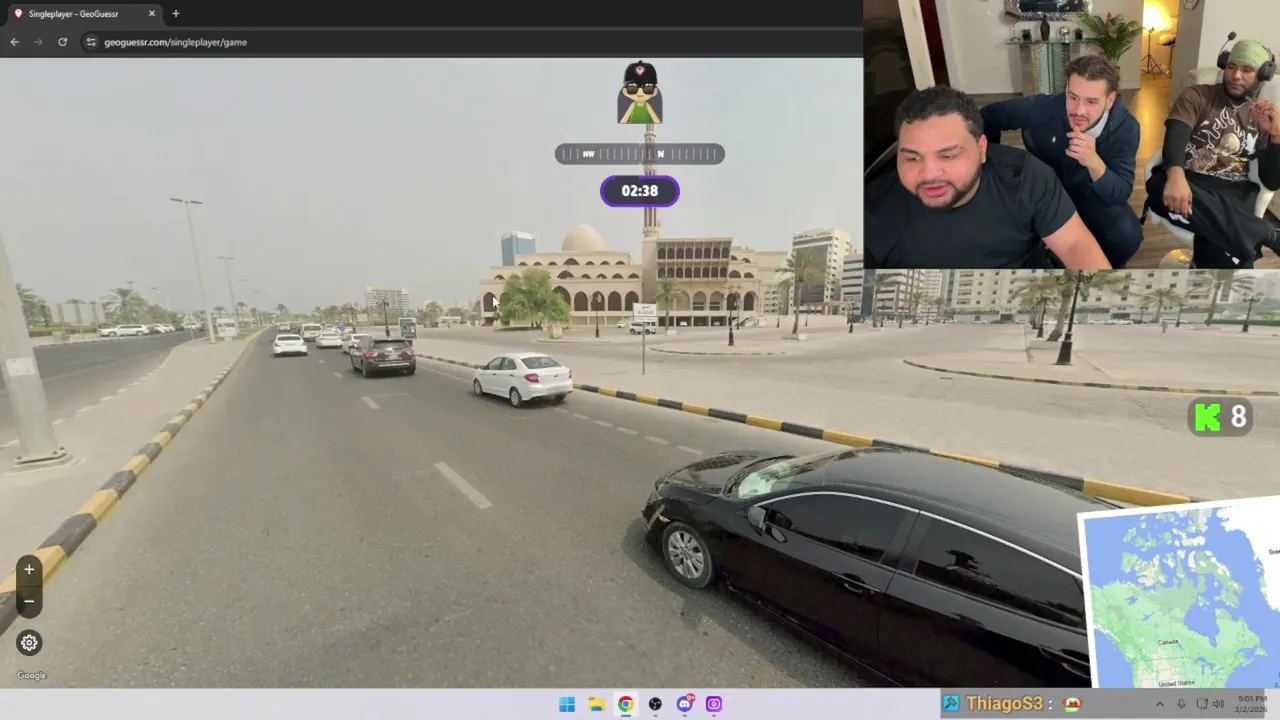Open a new browser tab
The height and width of the screenshot is (720, 1280).
pyautogui.click(x=176, y=14)
